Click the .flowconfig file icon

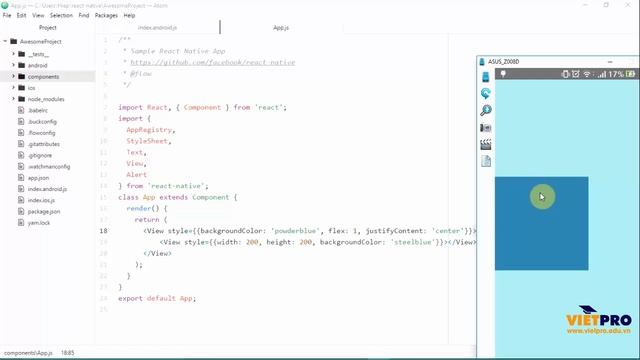pos(21,133)
